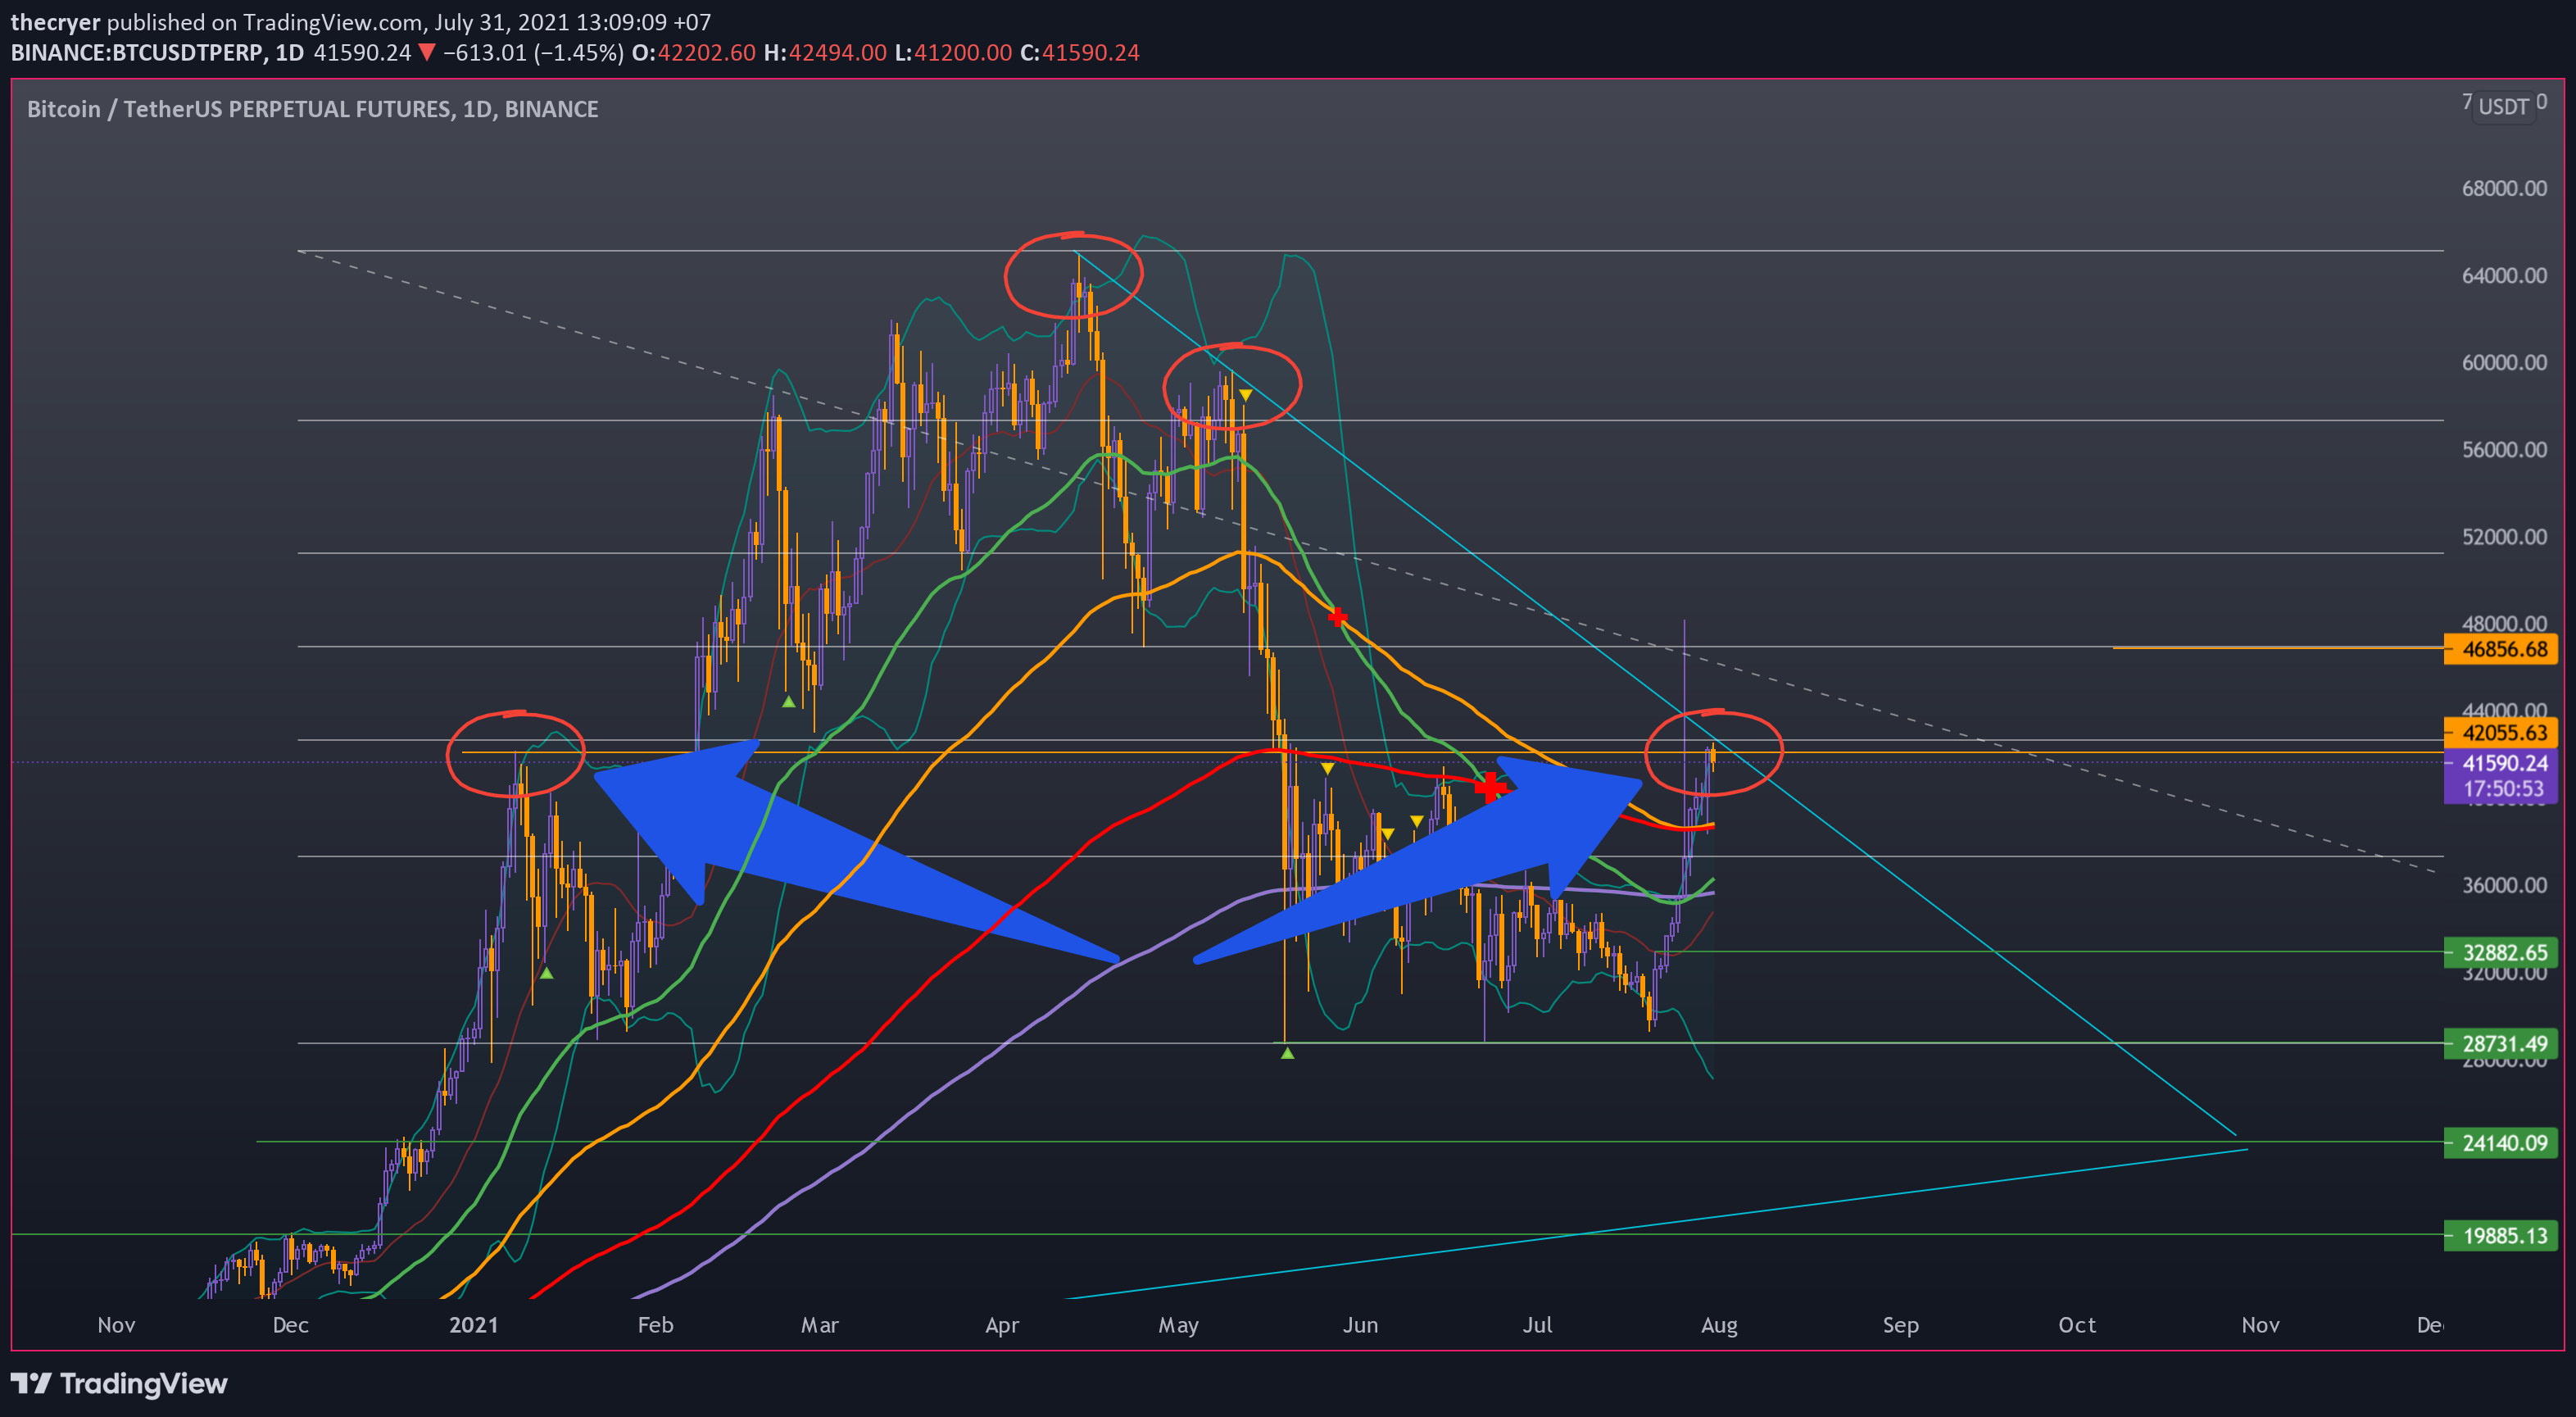
Task: Click the Dec label on time axis
Action: click(x=291, y=1325)
